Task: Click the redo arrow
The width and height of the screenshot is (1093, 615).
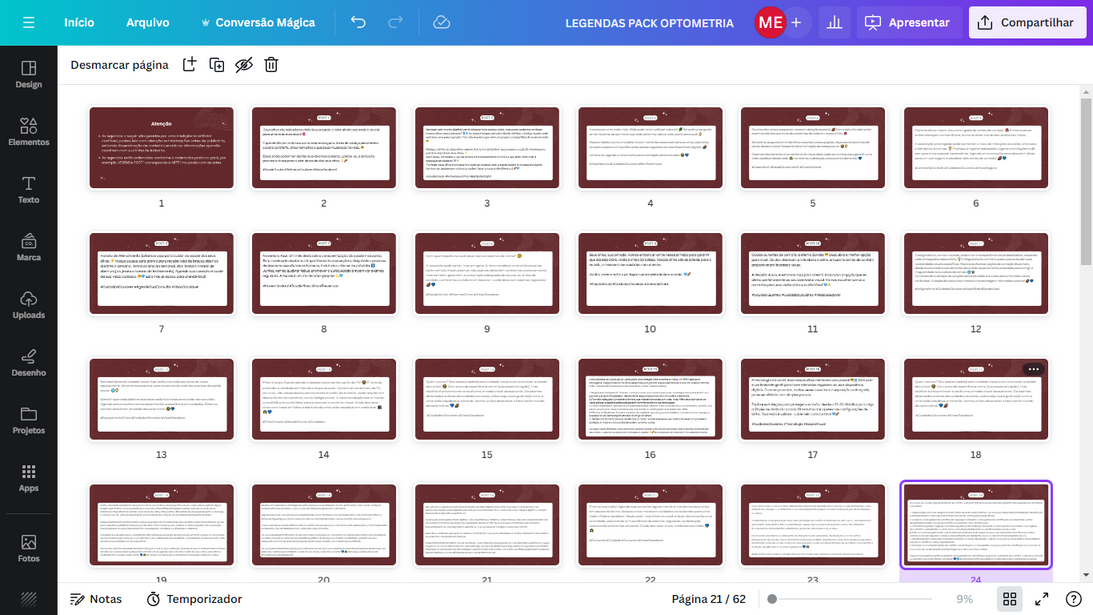Action: click(395, 22)
